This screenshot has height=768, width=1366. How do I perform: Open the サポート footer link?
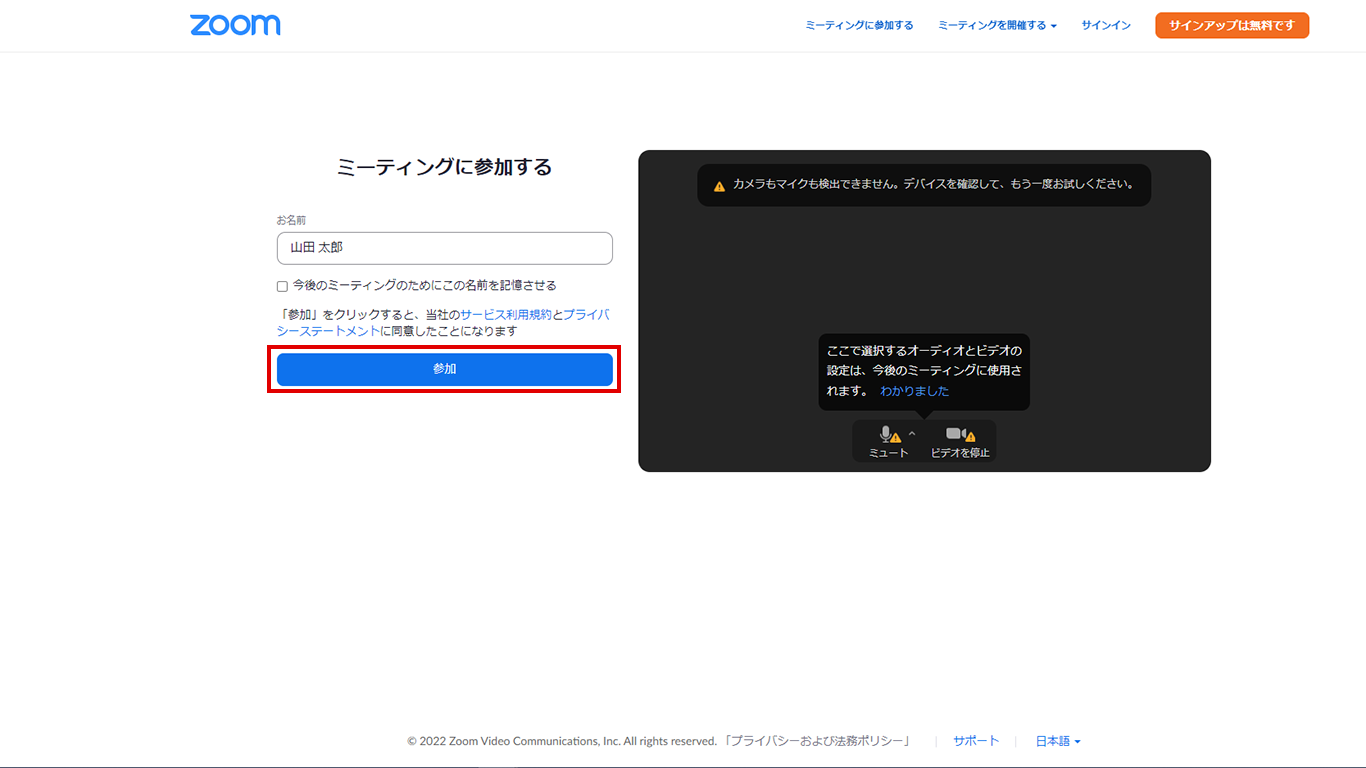976,741
